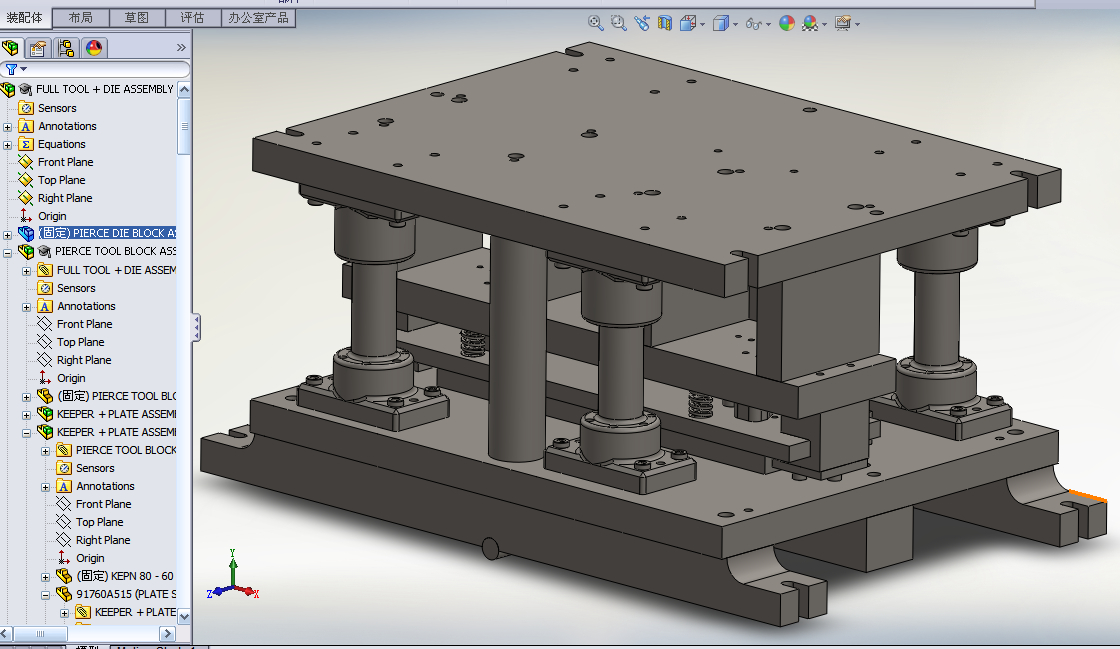Viewport: 1120px width, 649px height.
Task: Click the Display Style cube icon
Action: (721, 23)
